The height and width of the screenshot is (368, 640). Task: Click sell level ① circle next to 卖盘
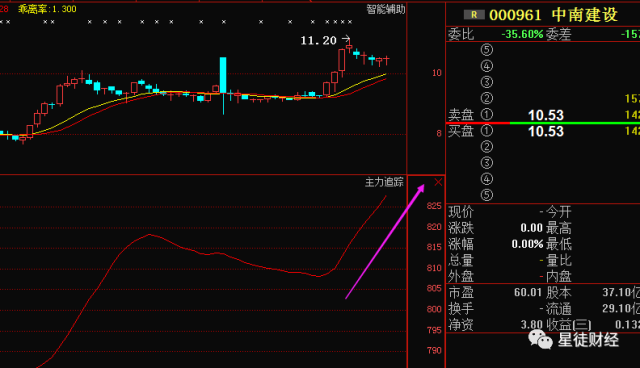487,114
